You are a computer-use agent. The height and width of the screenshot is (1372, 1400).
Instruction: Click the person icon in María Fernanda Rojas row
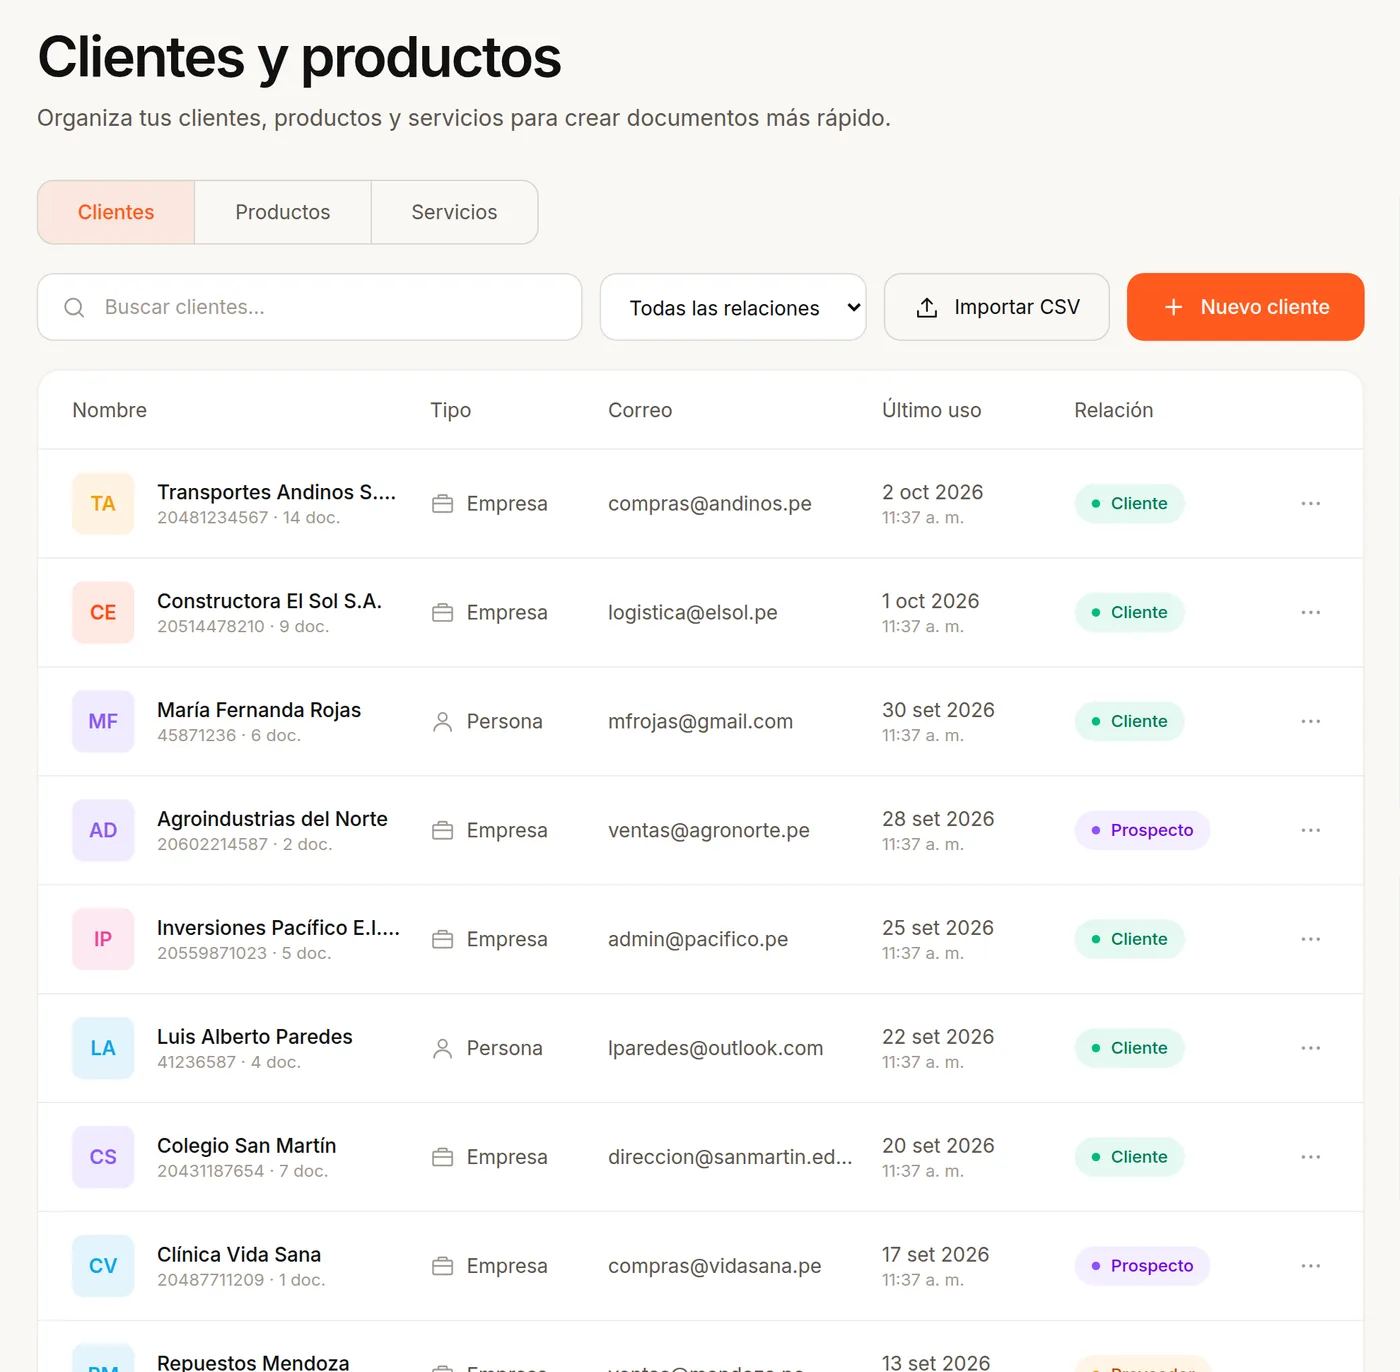(442, 721)
